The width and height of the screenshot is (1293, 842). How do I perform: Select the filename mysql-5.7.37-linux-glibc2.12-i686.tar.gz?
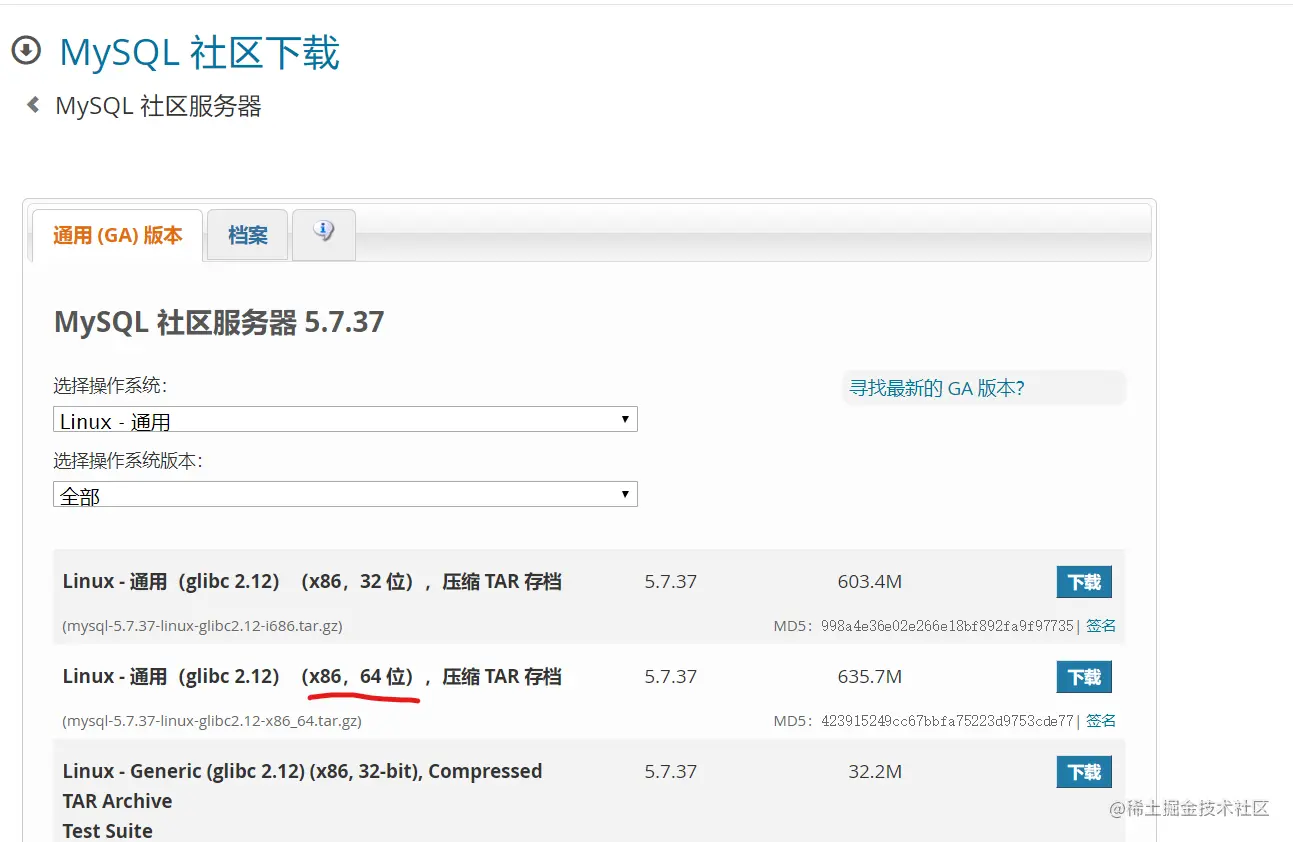coord(203,626)
